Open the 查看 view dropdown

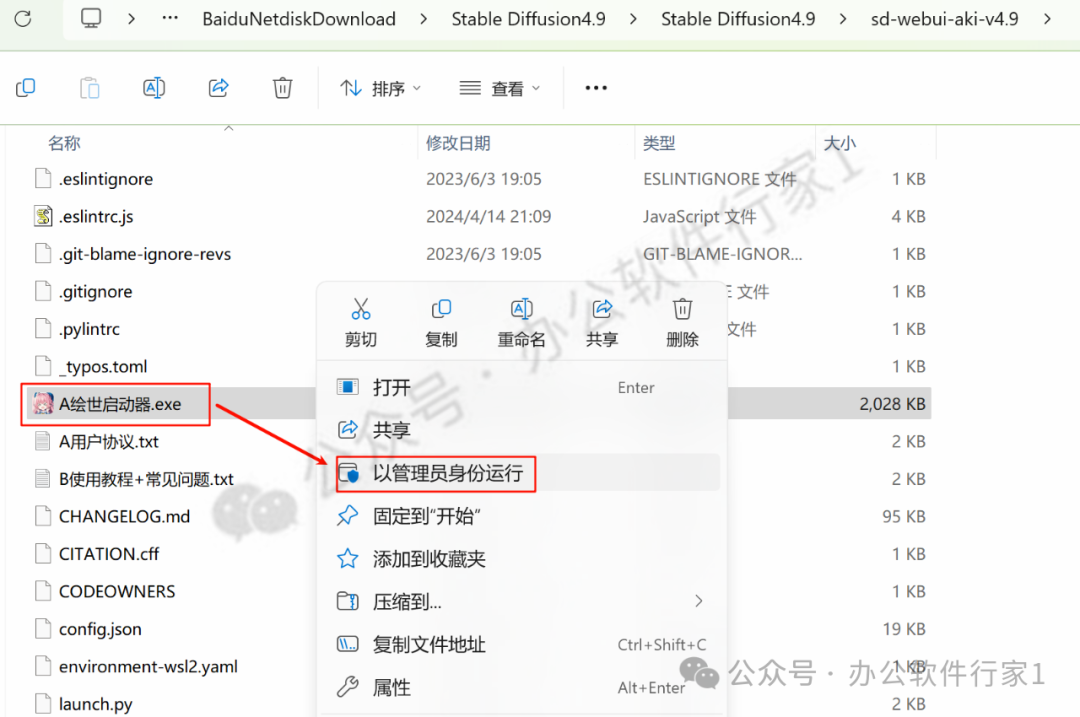pyautogui.click(x=500, y=87)
